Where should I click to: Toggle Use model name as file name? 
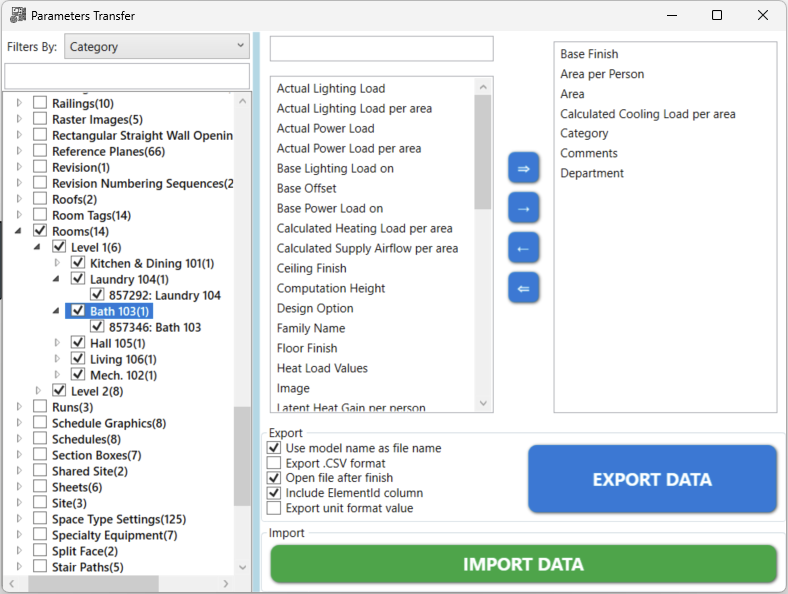pos(274,447)
